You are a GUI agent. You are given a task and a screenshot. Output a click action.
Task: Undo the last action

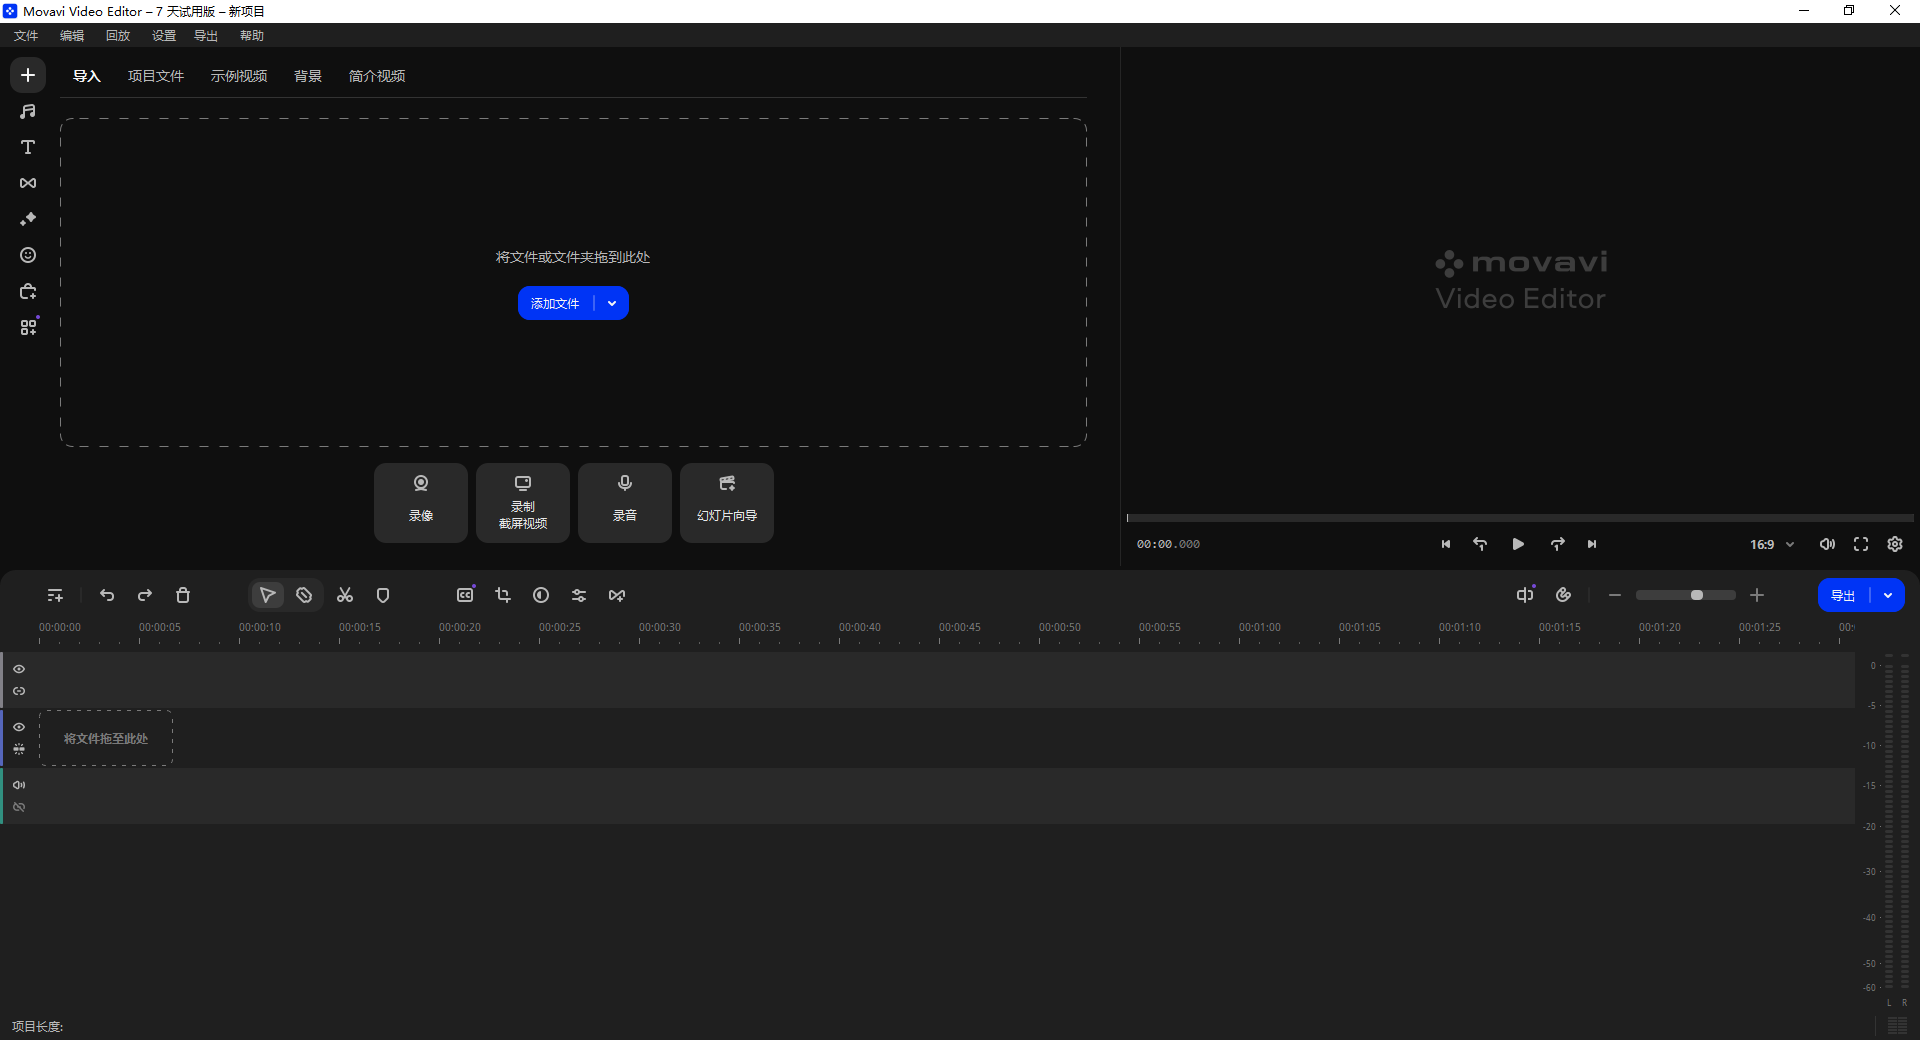pos(107,595)
